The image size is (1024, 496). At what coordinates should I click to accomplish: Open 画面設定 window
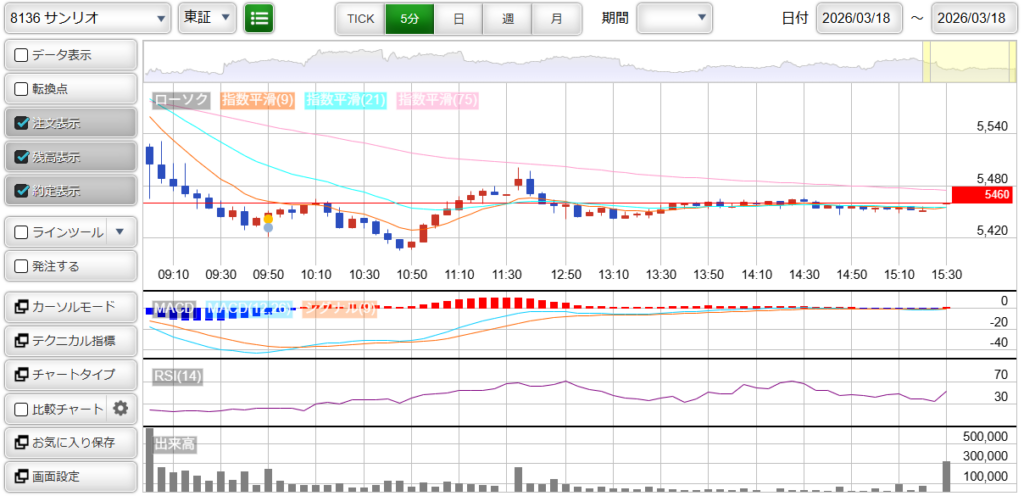coord(70,476)
